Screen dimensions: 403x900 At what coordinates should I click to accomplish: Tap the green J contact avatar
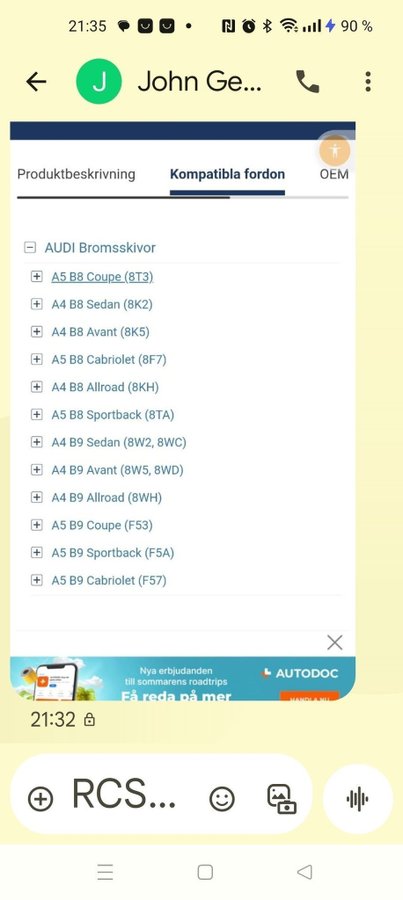click(99, 82)
